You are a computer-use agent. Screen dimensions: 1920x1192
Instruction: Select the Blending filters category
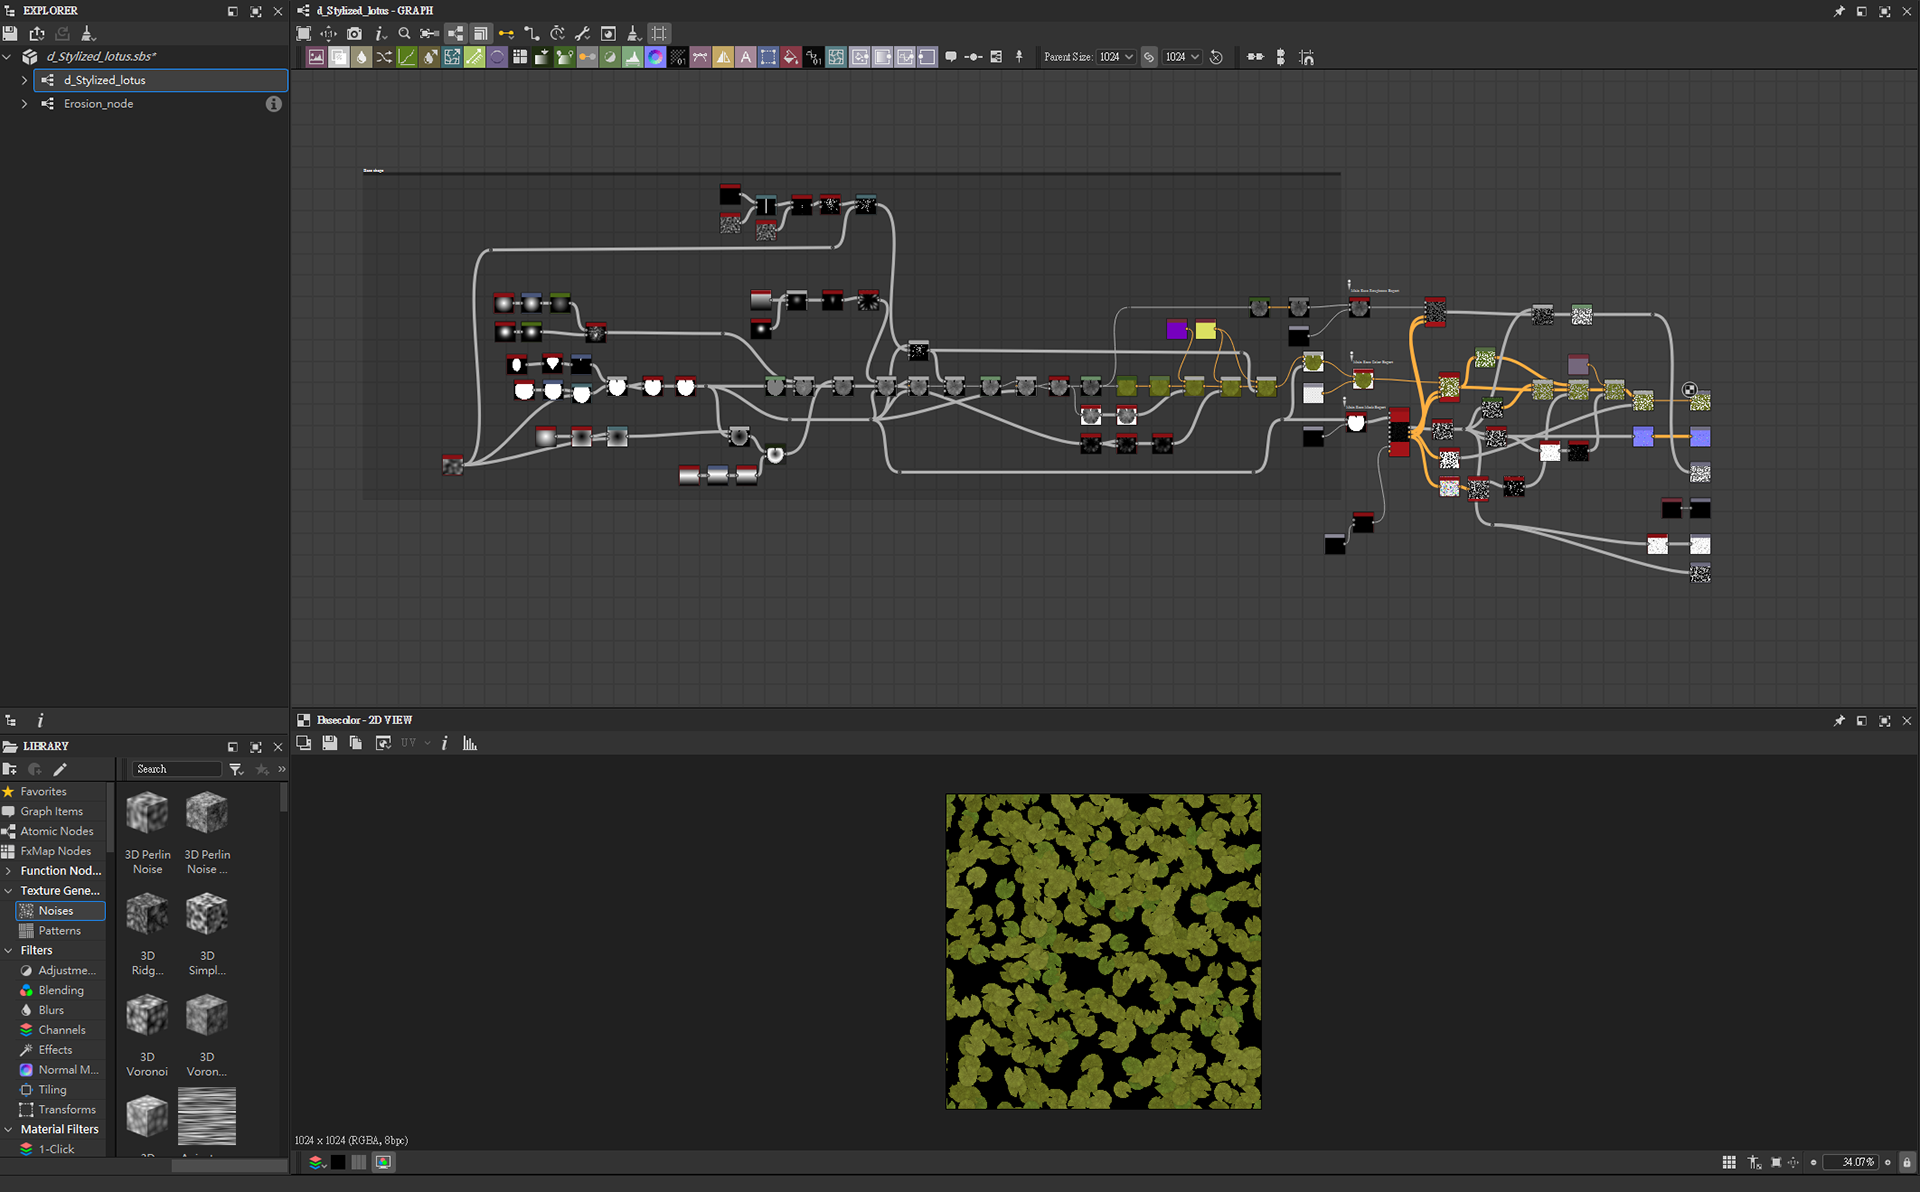(60, 990)
